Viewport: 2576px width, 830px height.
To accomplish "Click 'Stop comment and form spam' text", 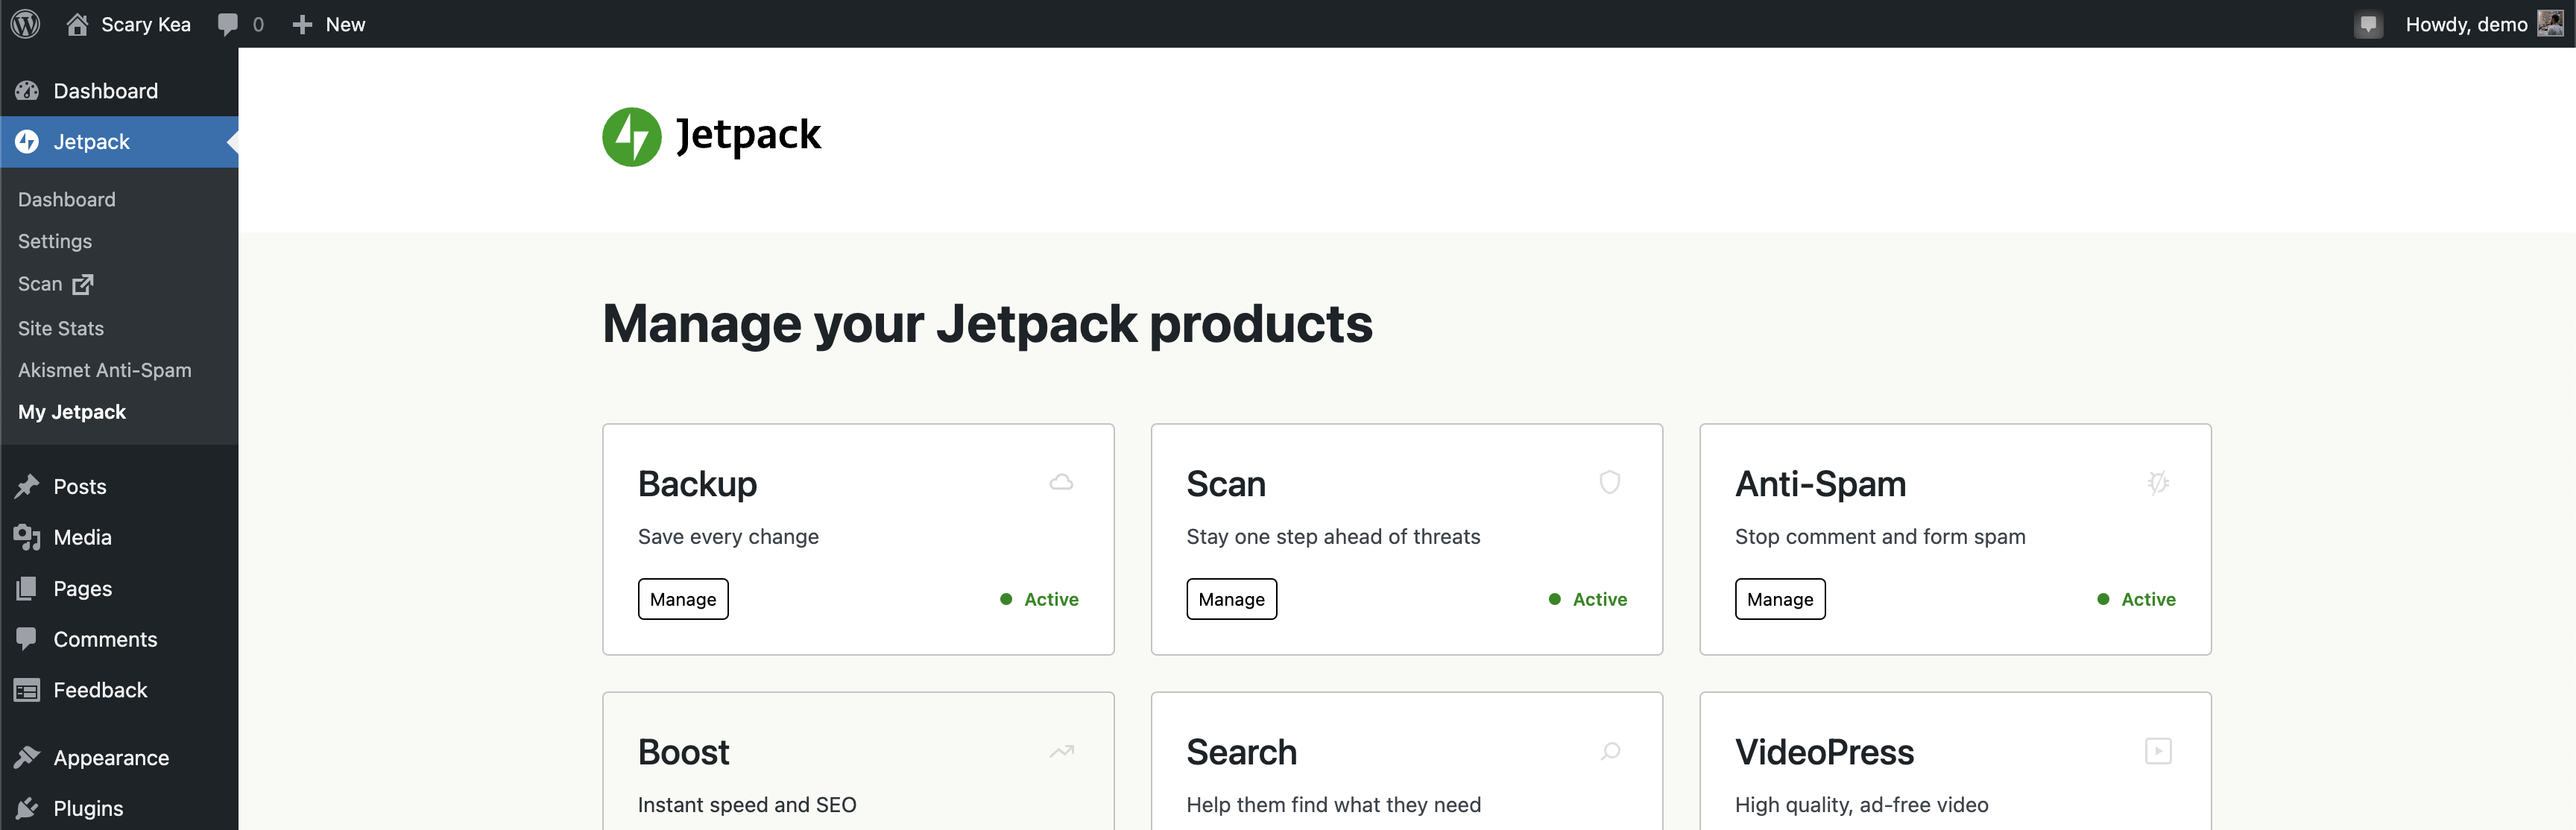I will (x=1880, y=537).
